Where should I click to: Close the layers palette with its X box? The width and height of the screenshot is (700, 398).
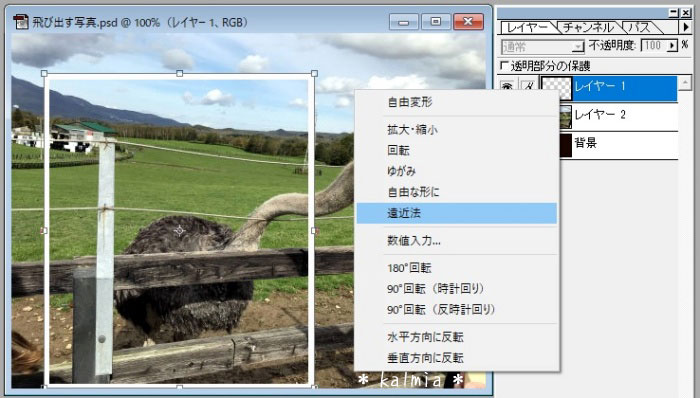tap(686, 13)
